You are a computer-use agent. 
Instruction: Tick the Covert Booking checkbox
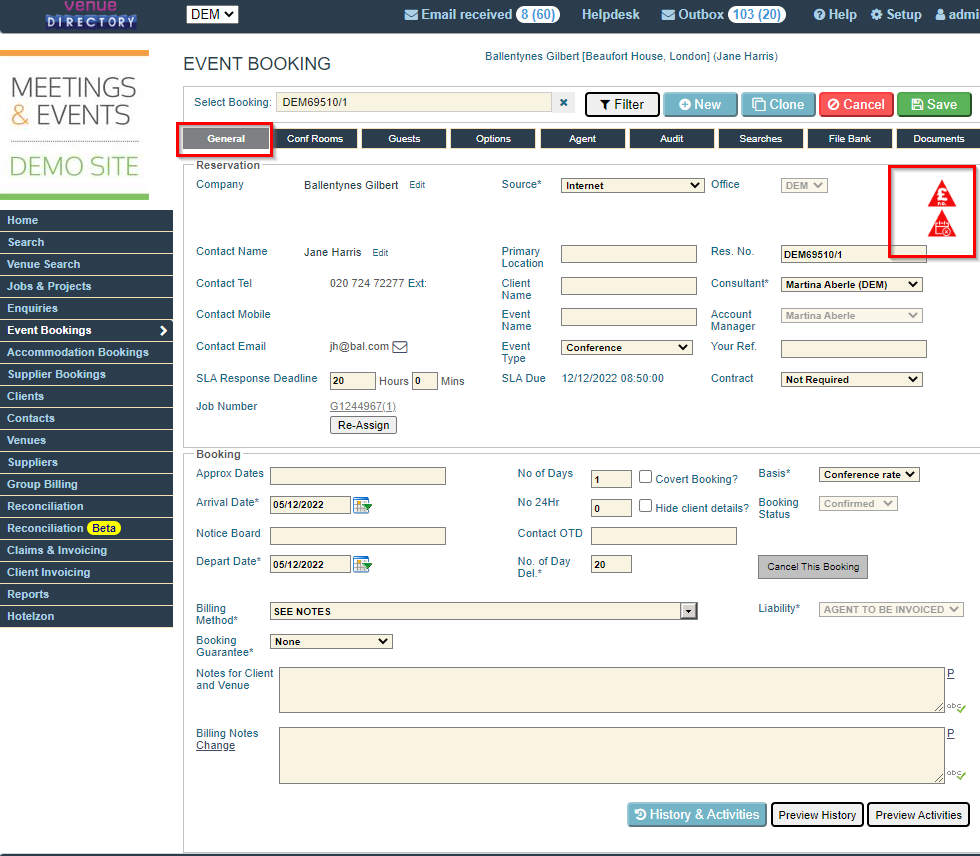[646, 477]
